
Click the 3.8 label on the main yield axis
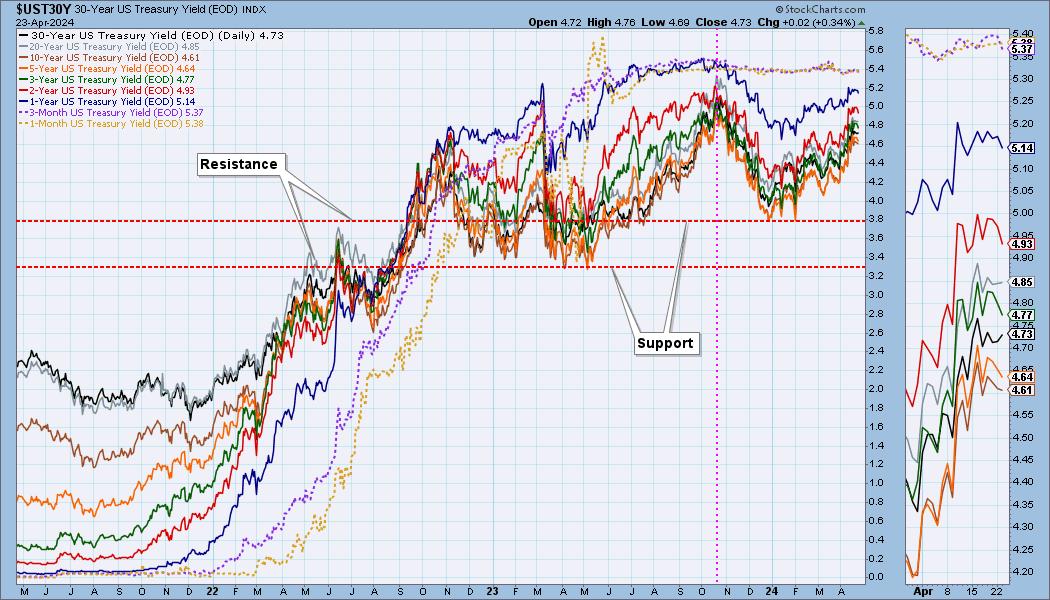[x=875, y=219]
